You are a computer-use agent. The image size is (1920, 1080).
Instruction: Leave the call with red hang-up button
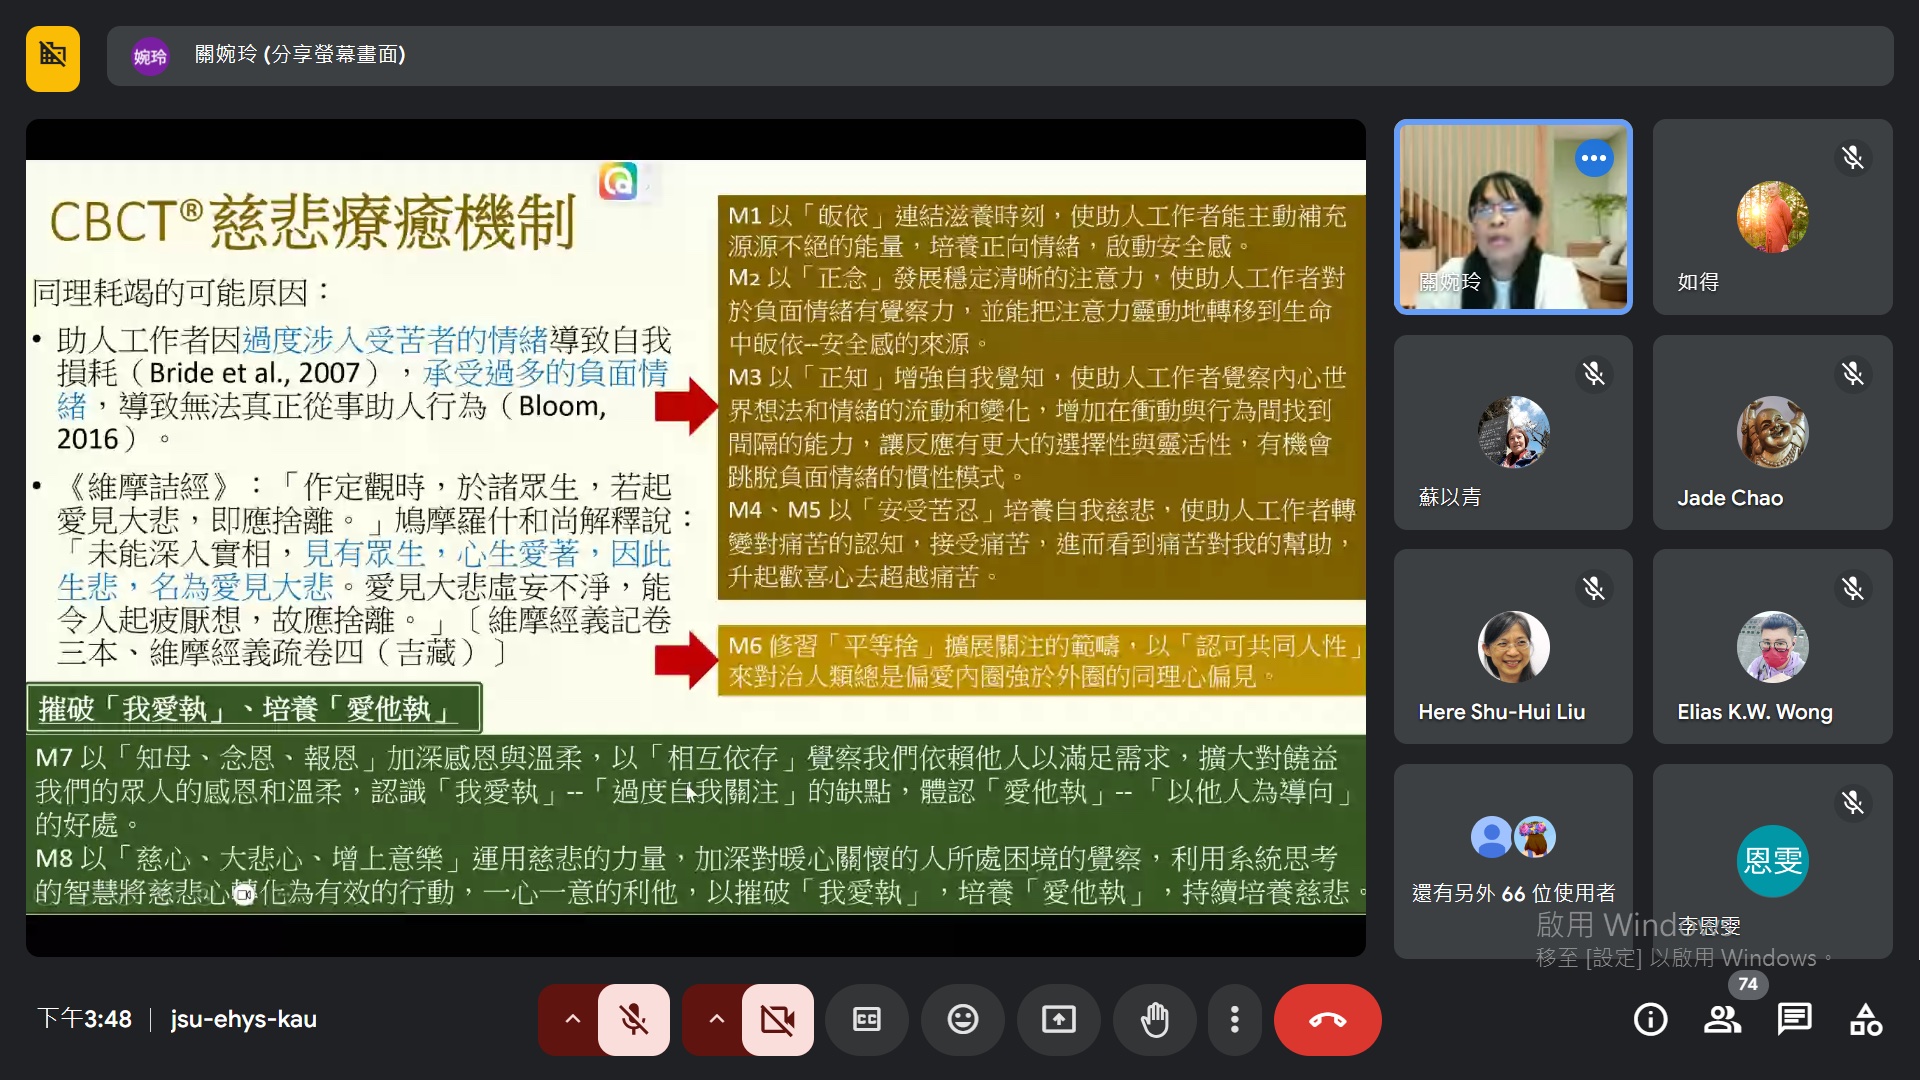(x=1327, y=1020)
